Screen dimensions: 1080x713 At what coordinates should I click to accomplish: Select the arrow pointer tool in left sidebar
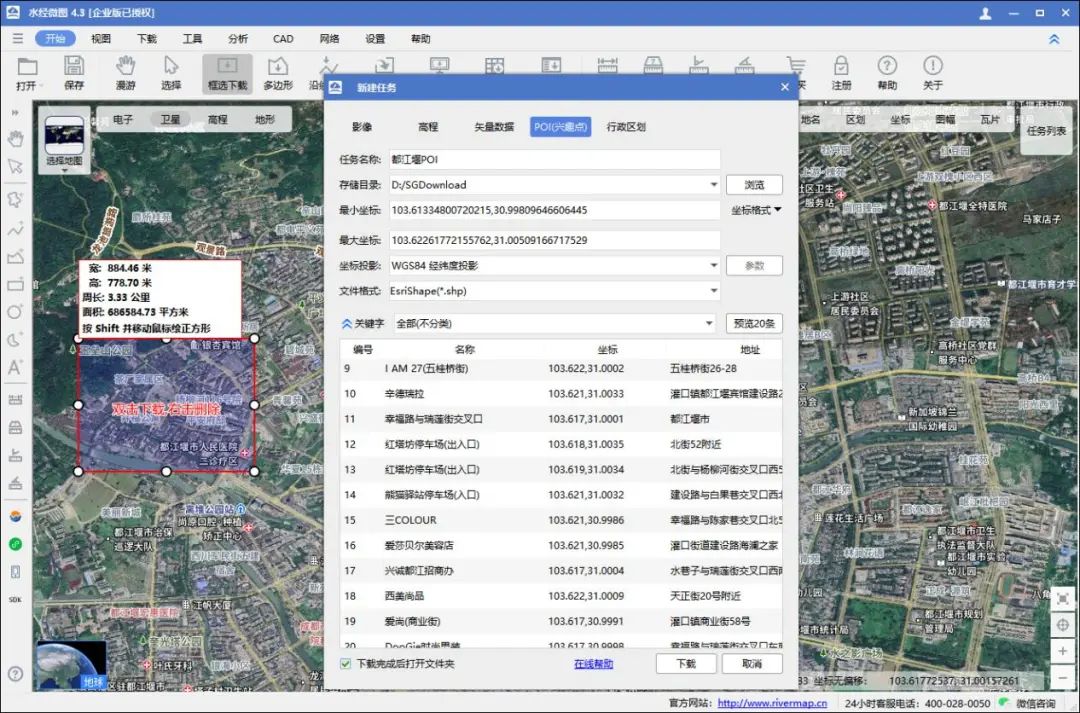click(x=15, y=167)
